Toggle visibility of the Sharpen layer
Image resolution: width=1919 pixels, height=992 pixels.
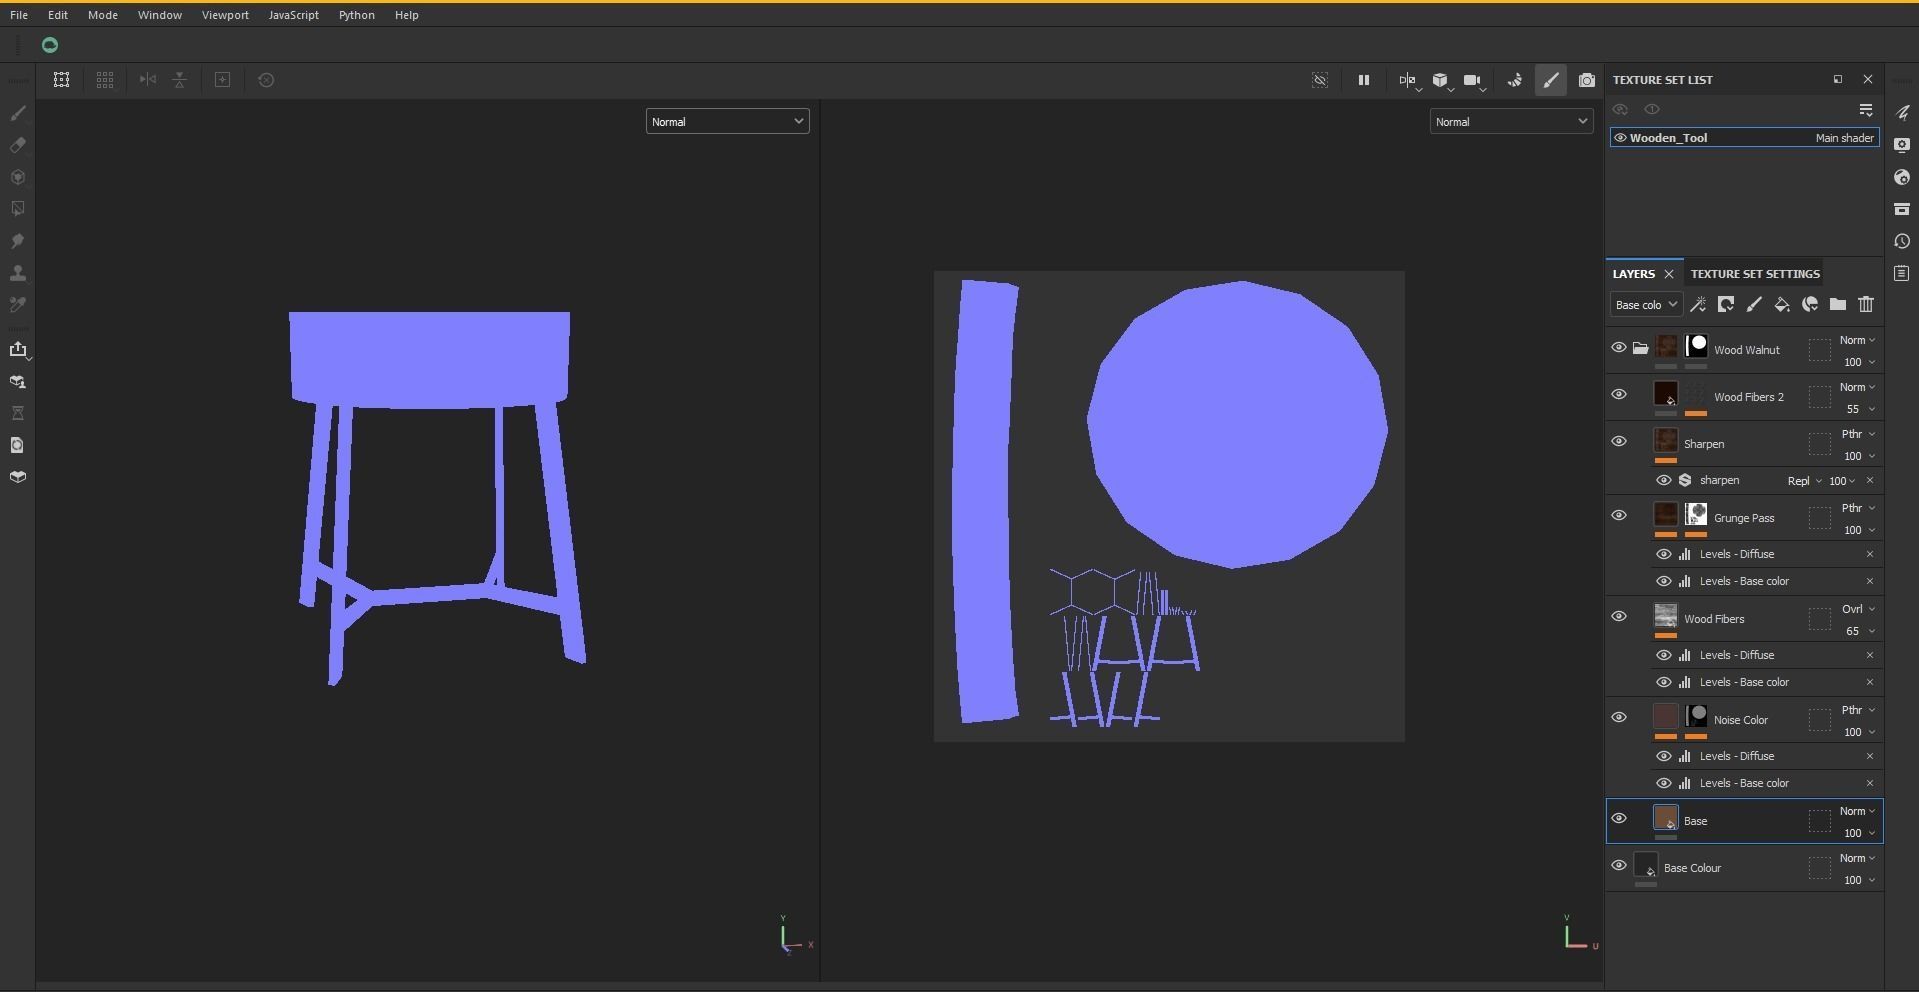click(x=1619, y=442)
